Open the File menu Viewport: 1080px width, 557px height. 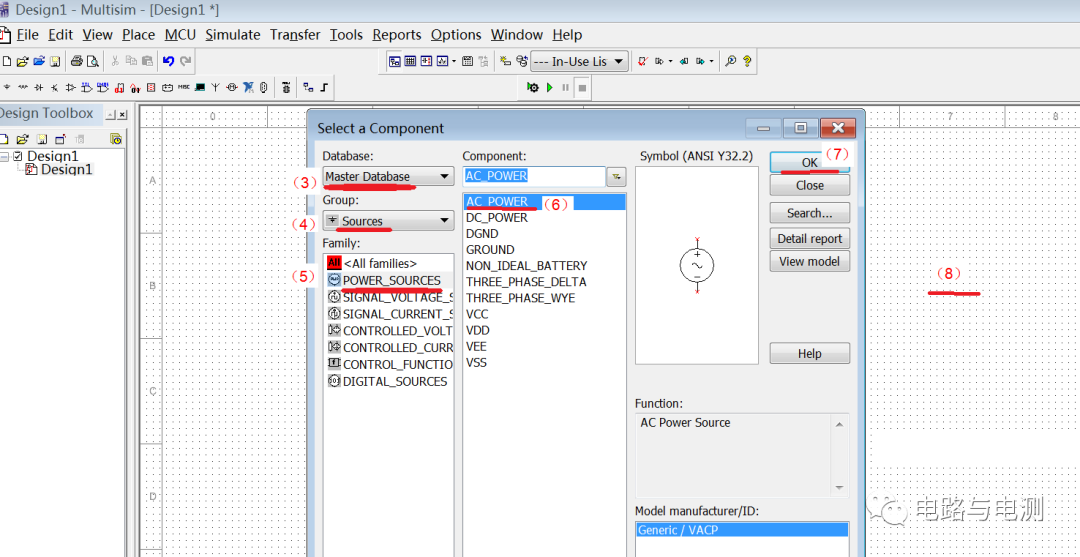(x=28, y=34)
